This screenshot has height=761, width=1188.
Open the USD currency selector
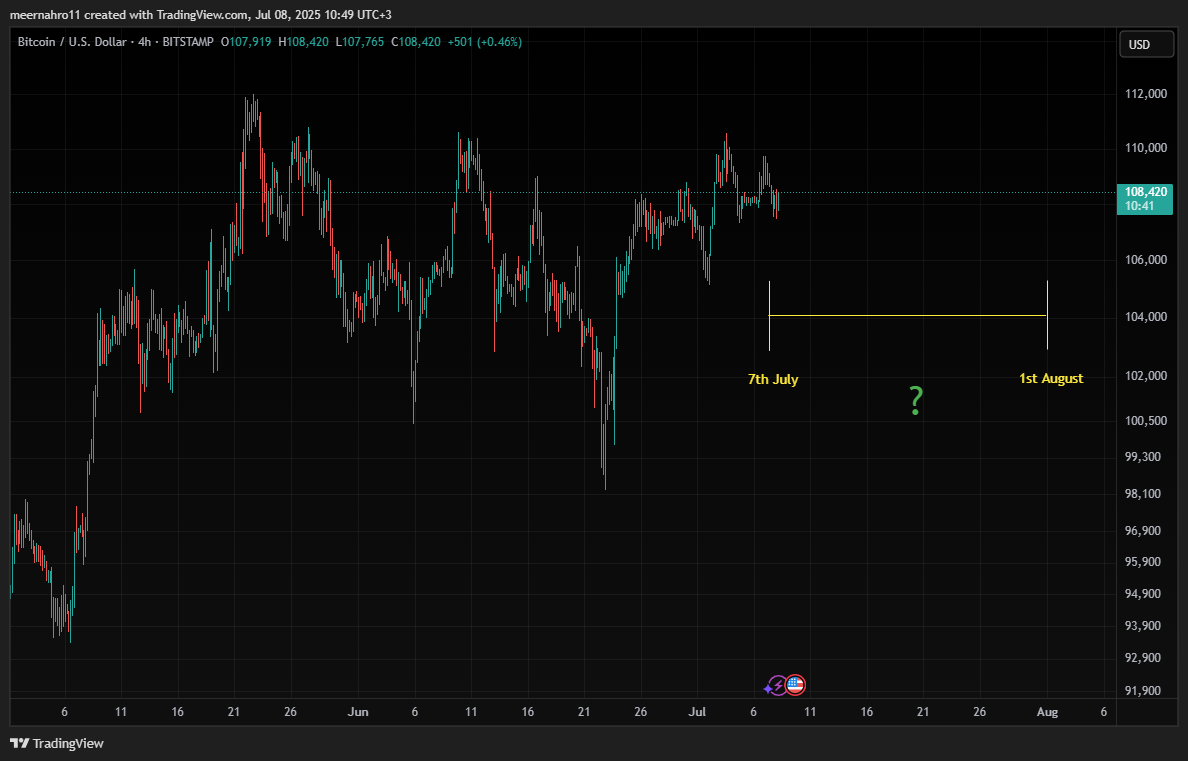click(x=1139, y=45)
